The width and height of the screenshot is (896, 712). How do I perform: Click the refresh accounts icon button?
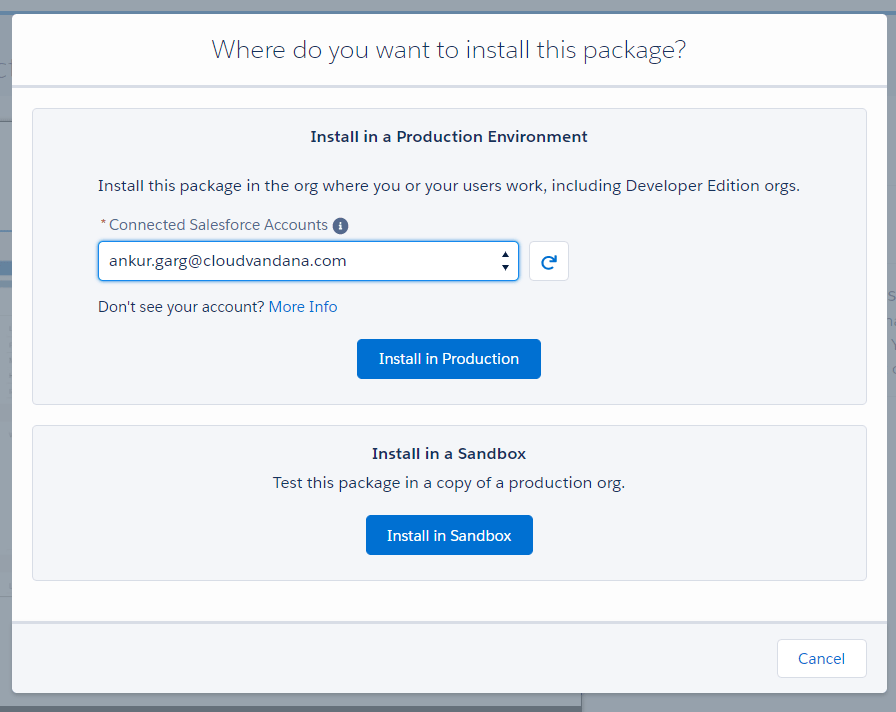(x=549, y=261)
